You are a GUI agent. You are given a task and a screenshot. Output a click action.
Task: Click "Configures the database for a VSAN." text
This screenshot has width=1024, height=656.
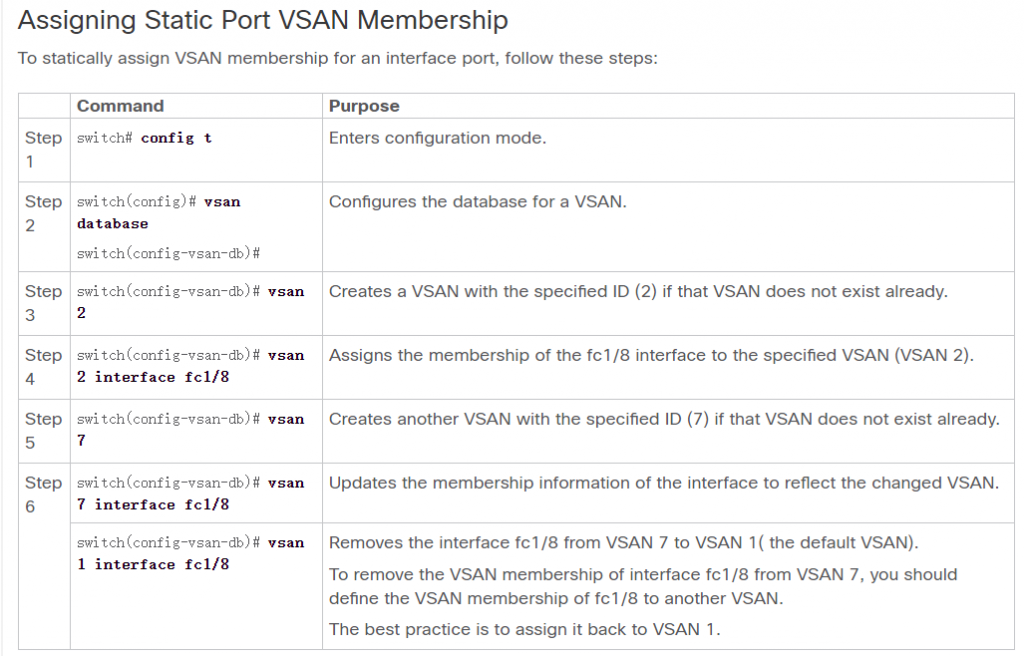[477, 202]
